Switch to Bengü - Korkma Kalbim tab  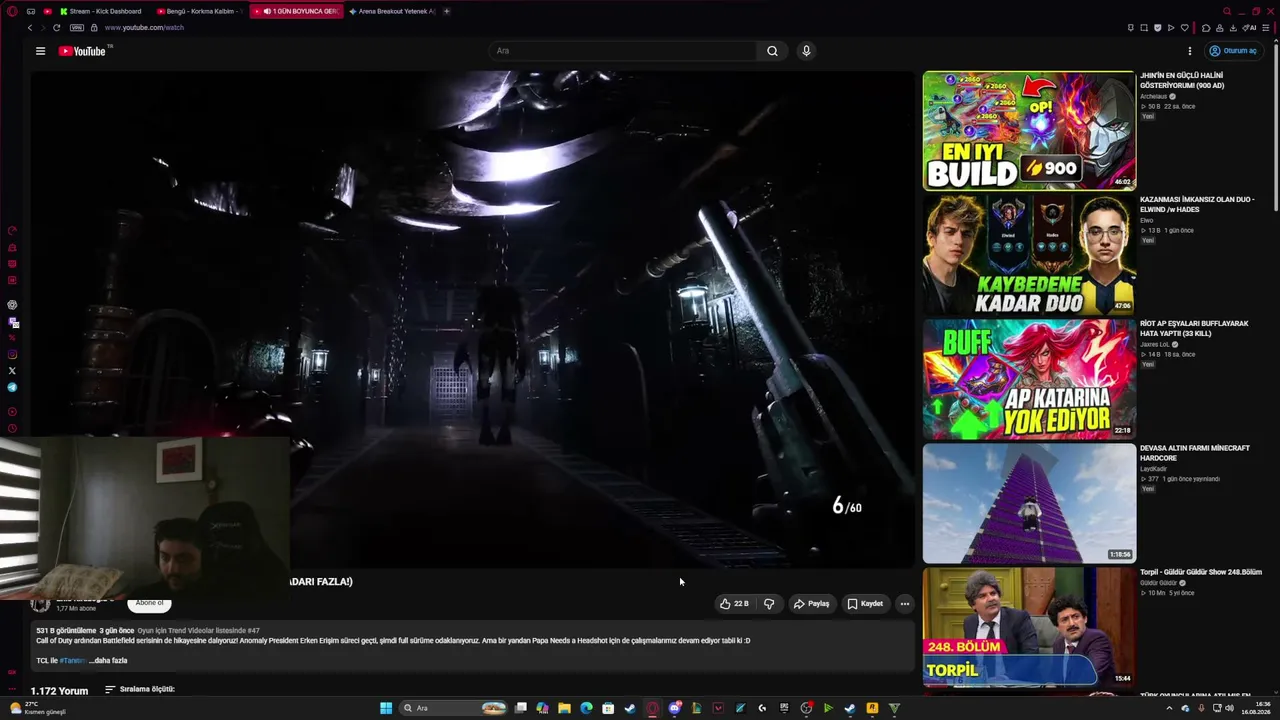200,11
